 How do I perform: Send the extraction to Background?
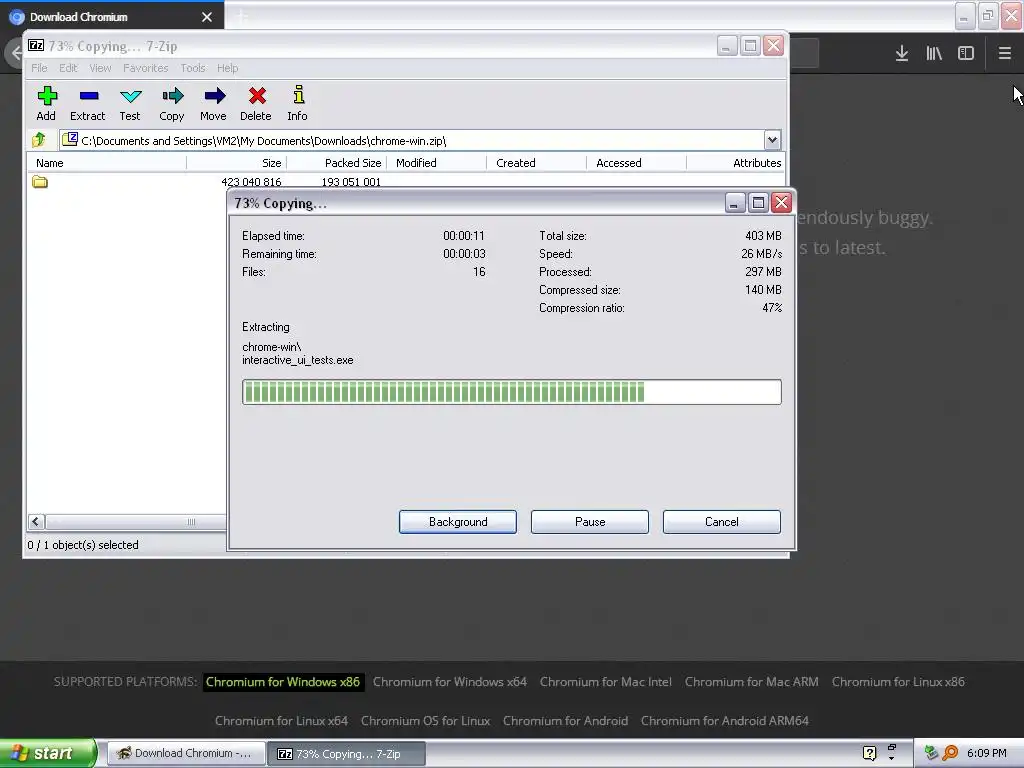458,522
